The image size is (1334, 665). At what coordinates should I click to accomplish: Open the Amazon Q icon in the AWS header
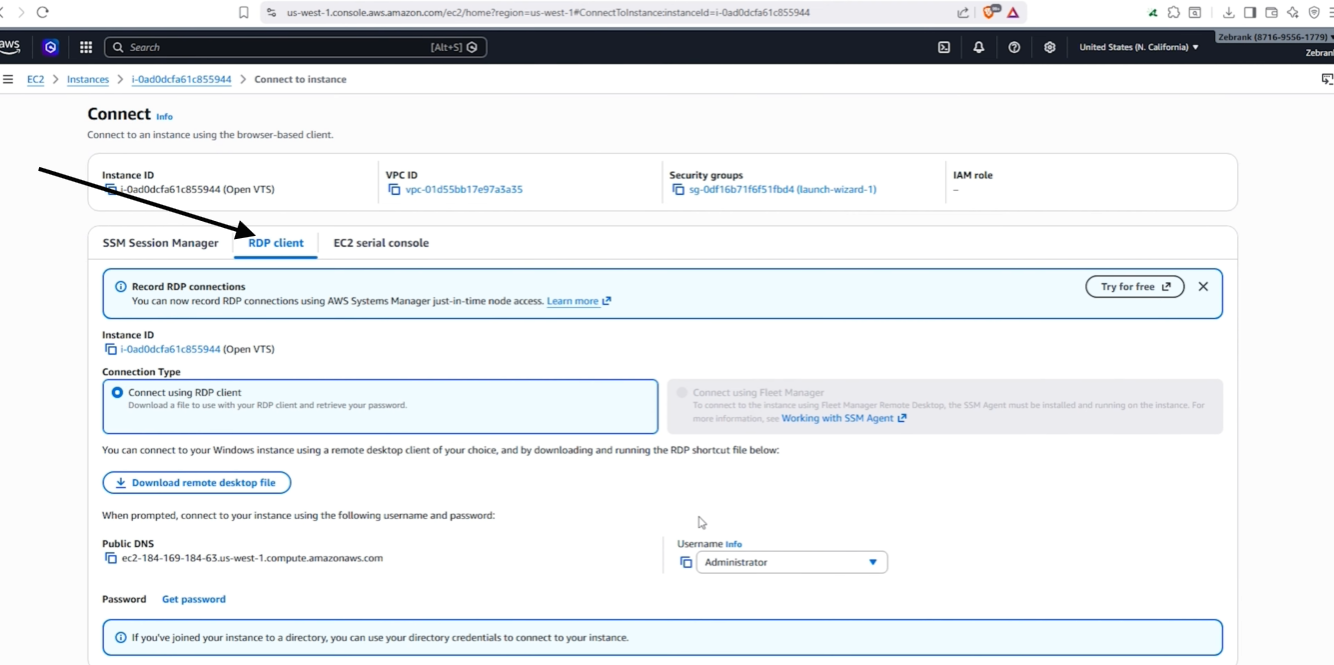click(50, 47)
